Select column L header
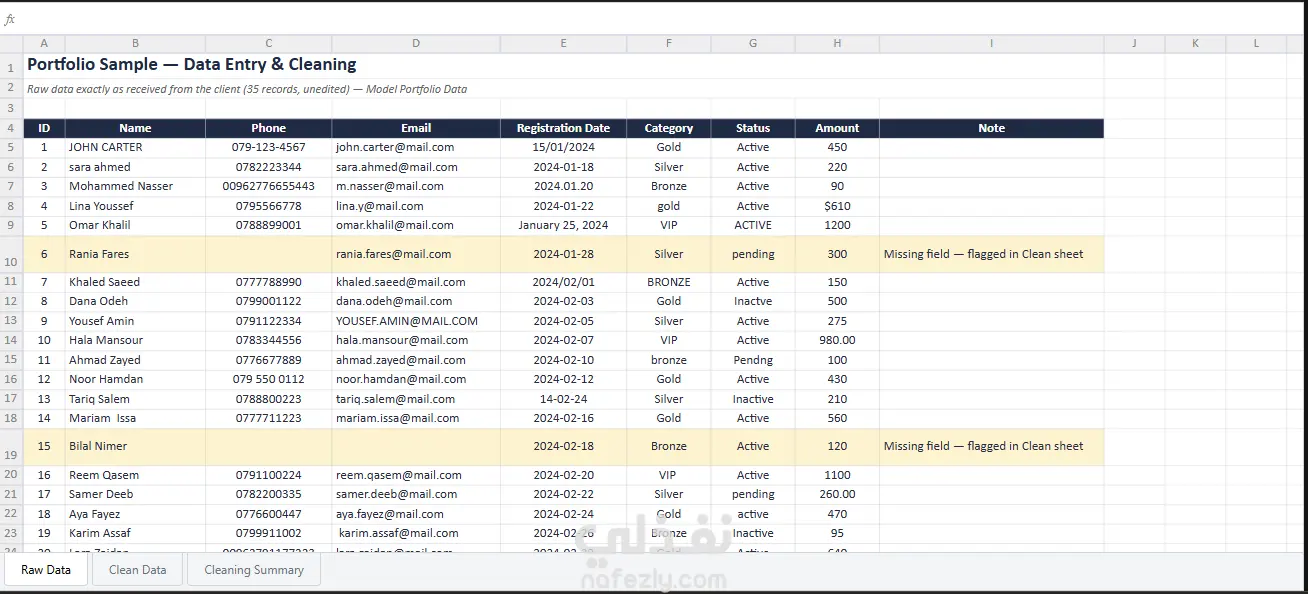Image resolution: width=1308 pixels, height=594 pixels. (1256, 43)
